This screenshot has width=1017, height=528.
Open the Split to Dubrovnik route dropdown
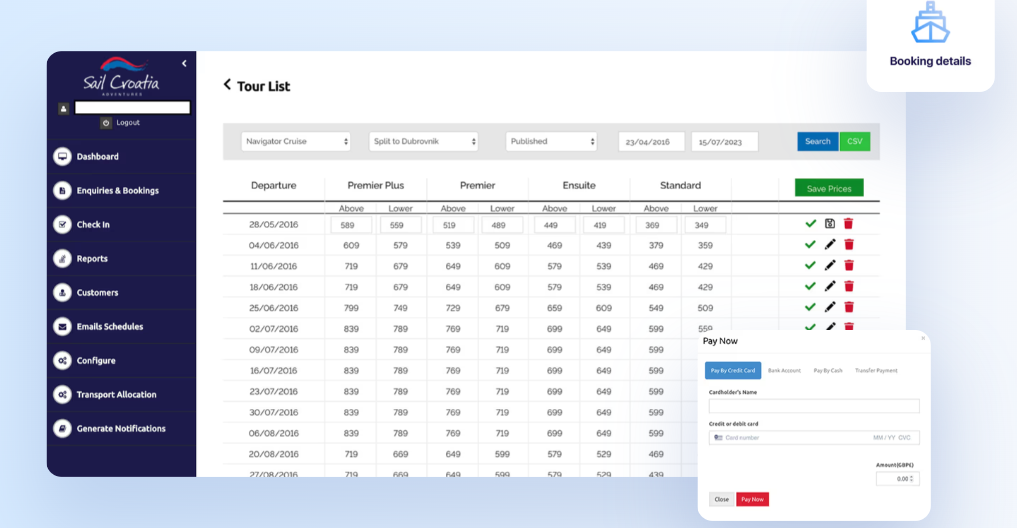(423, 142)
